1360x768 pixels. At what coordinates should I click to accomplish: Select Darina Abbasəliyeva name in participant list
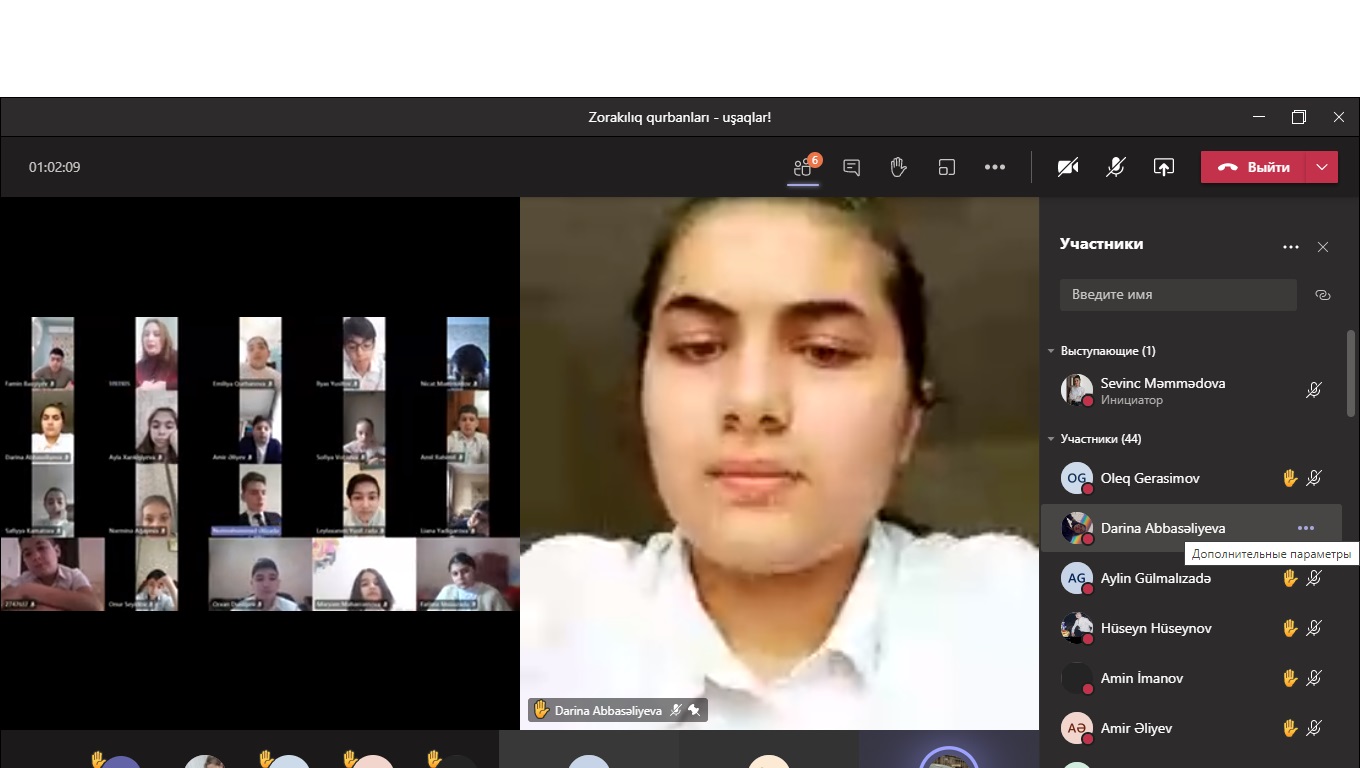[1163, 528]
